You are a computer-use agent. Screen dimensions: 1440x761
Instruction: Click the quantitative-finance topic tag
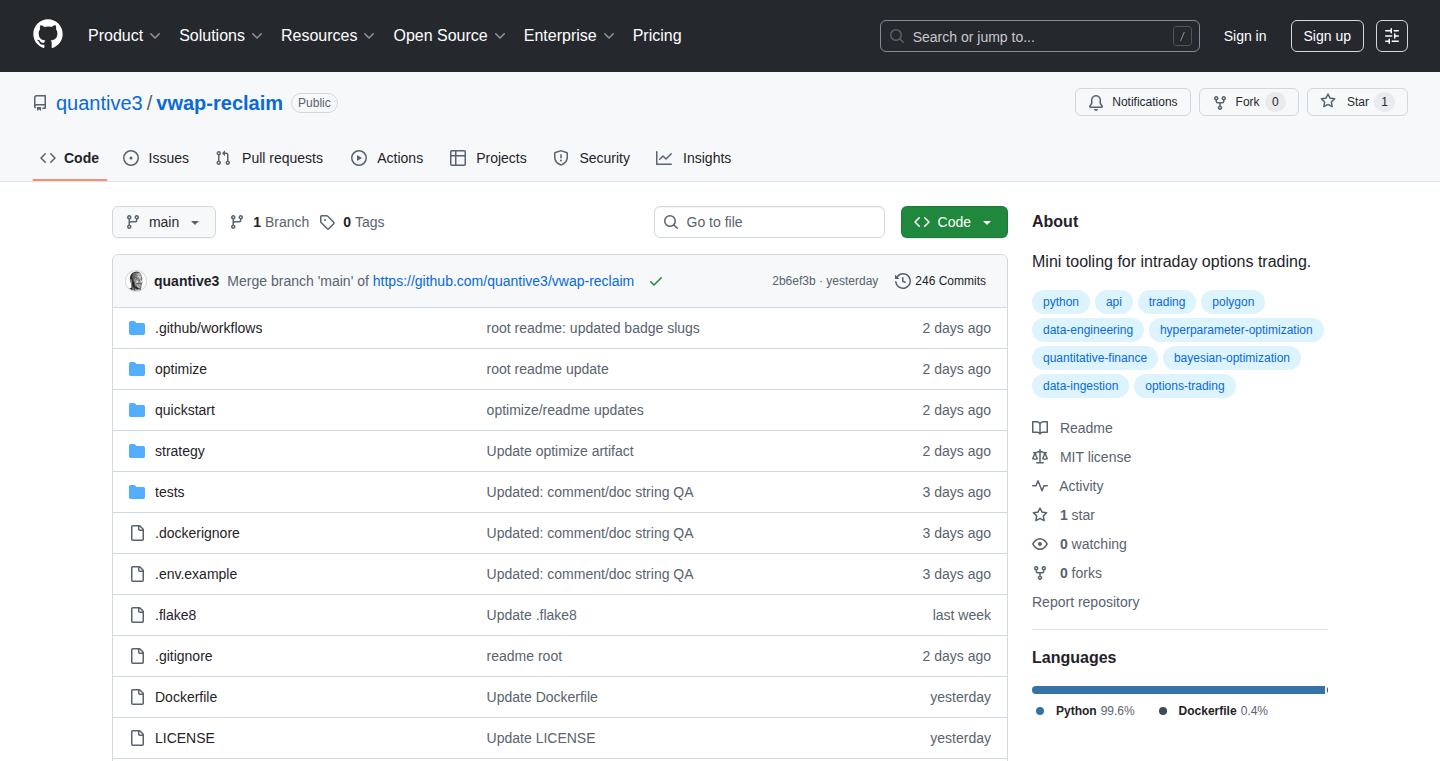(x=1095, y=358)
